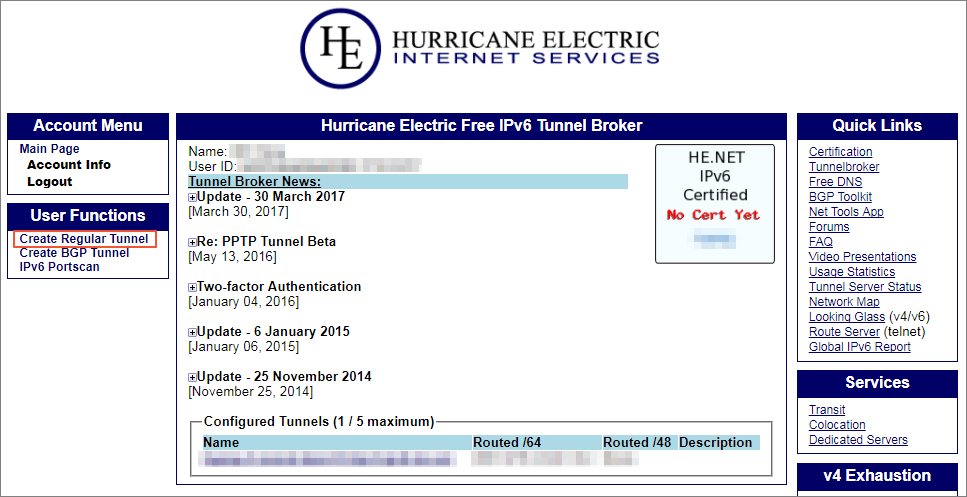The image size is (967, 497).
Task: Expand the Two-factor Authentication news item
Action: tap(192, 287)
